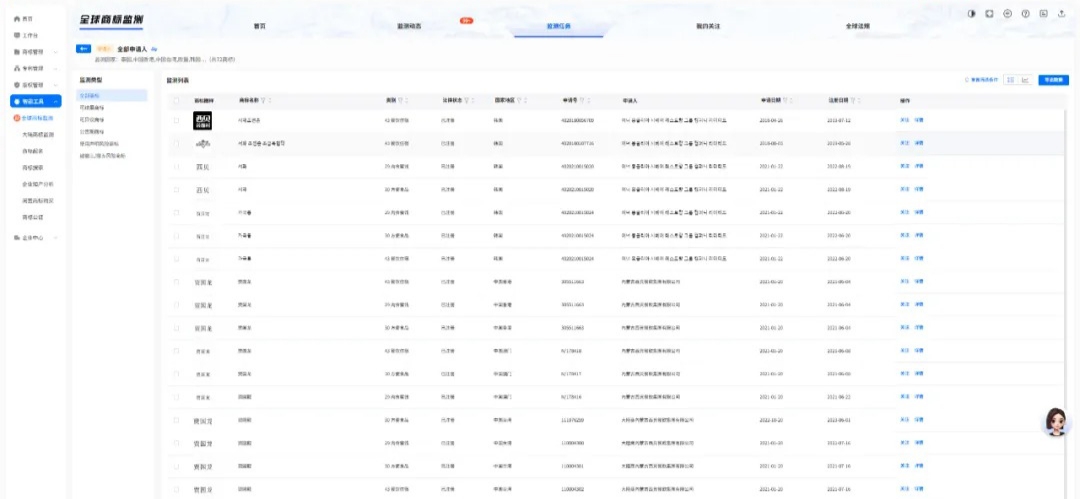
Task: Click the upload icon at top-right corner
Action: click(x=1061, y=13)
